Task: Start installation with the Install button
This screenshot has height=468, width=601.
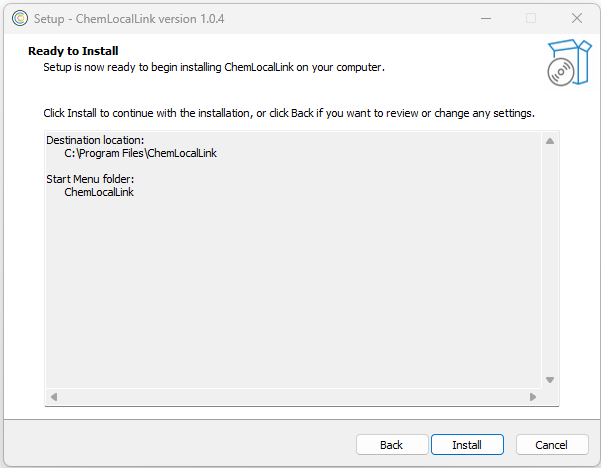Action: pyautogui.click(x=467, y=445)
